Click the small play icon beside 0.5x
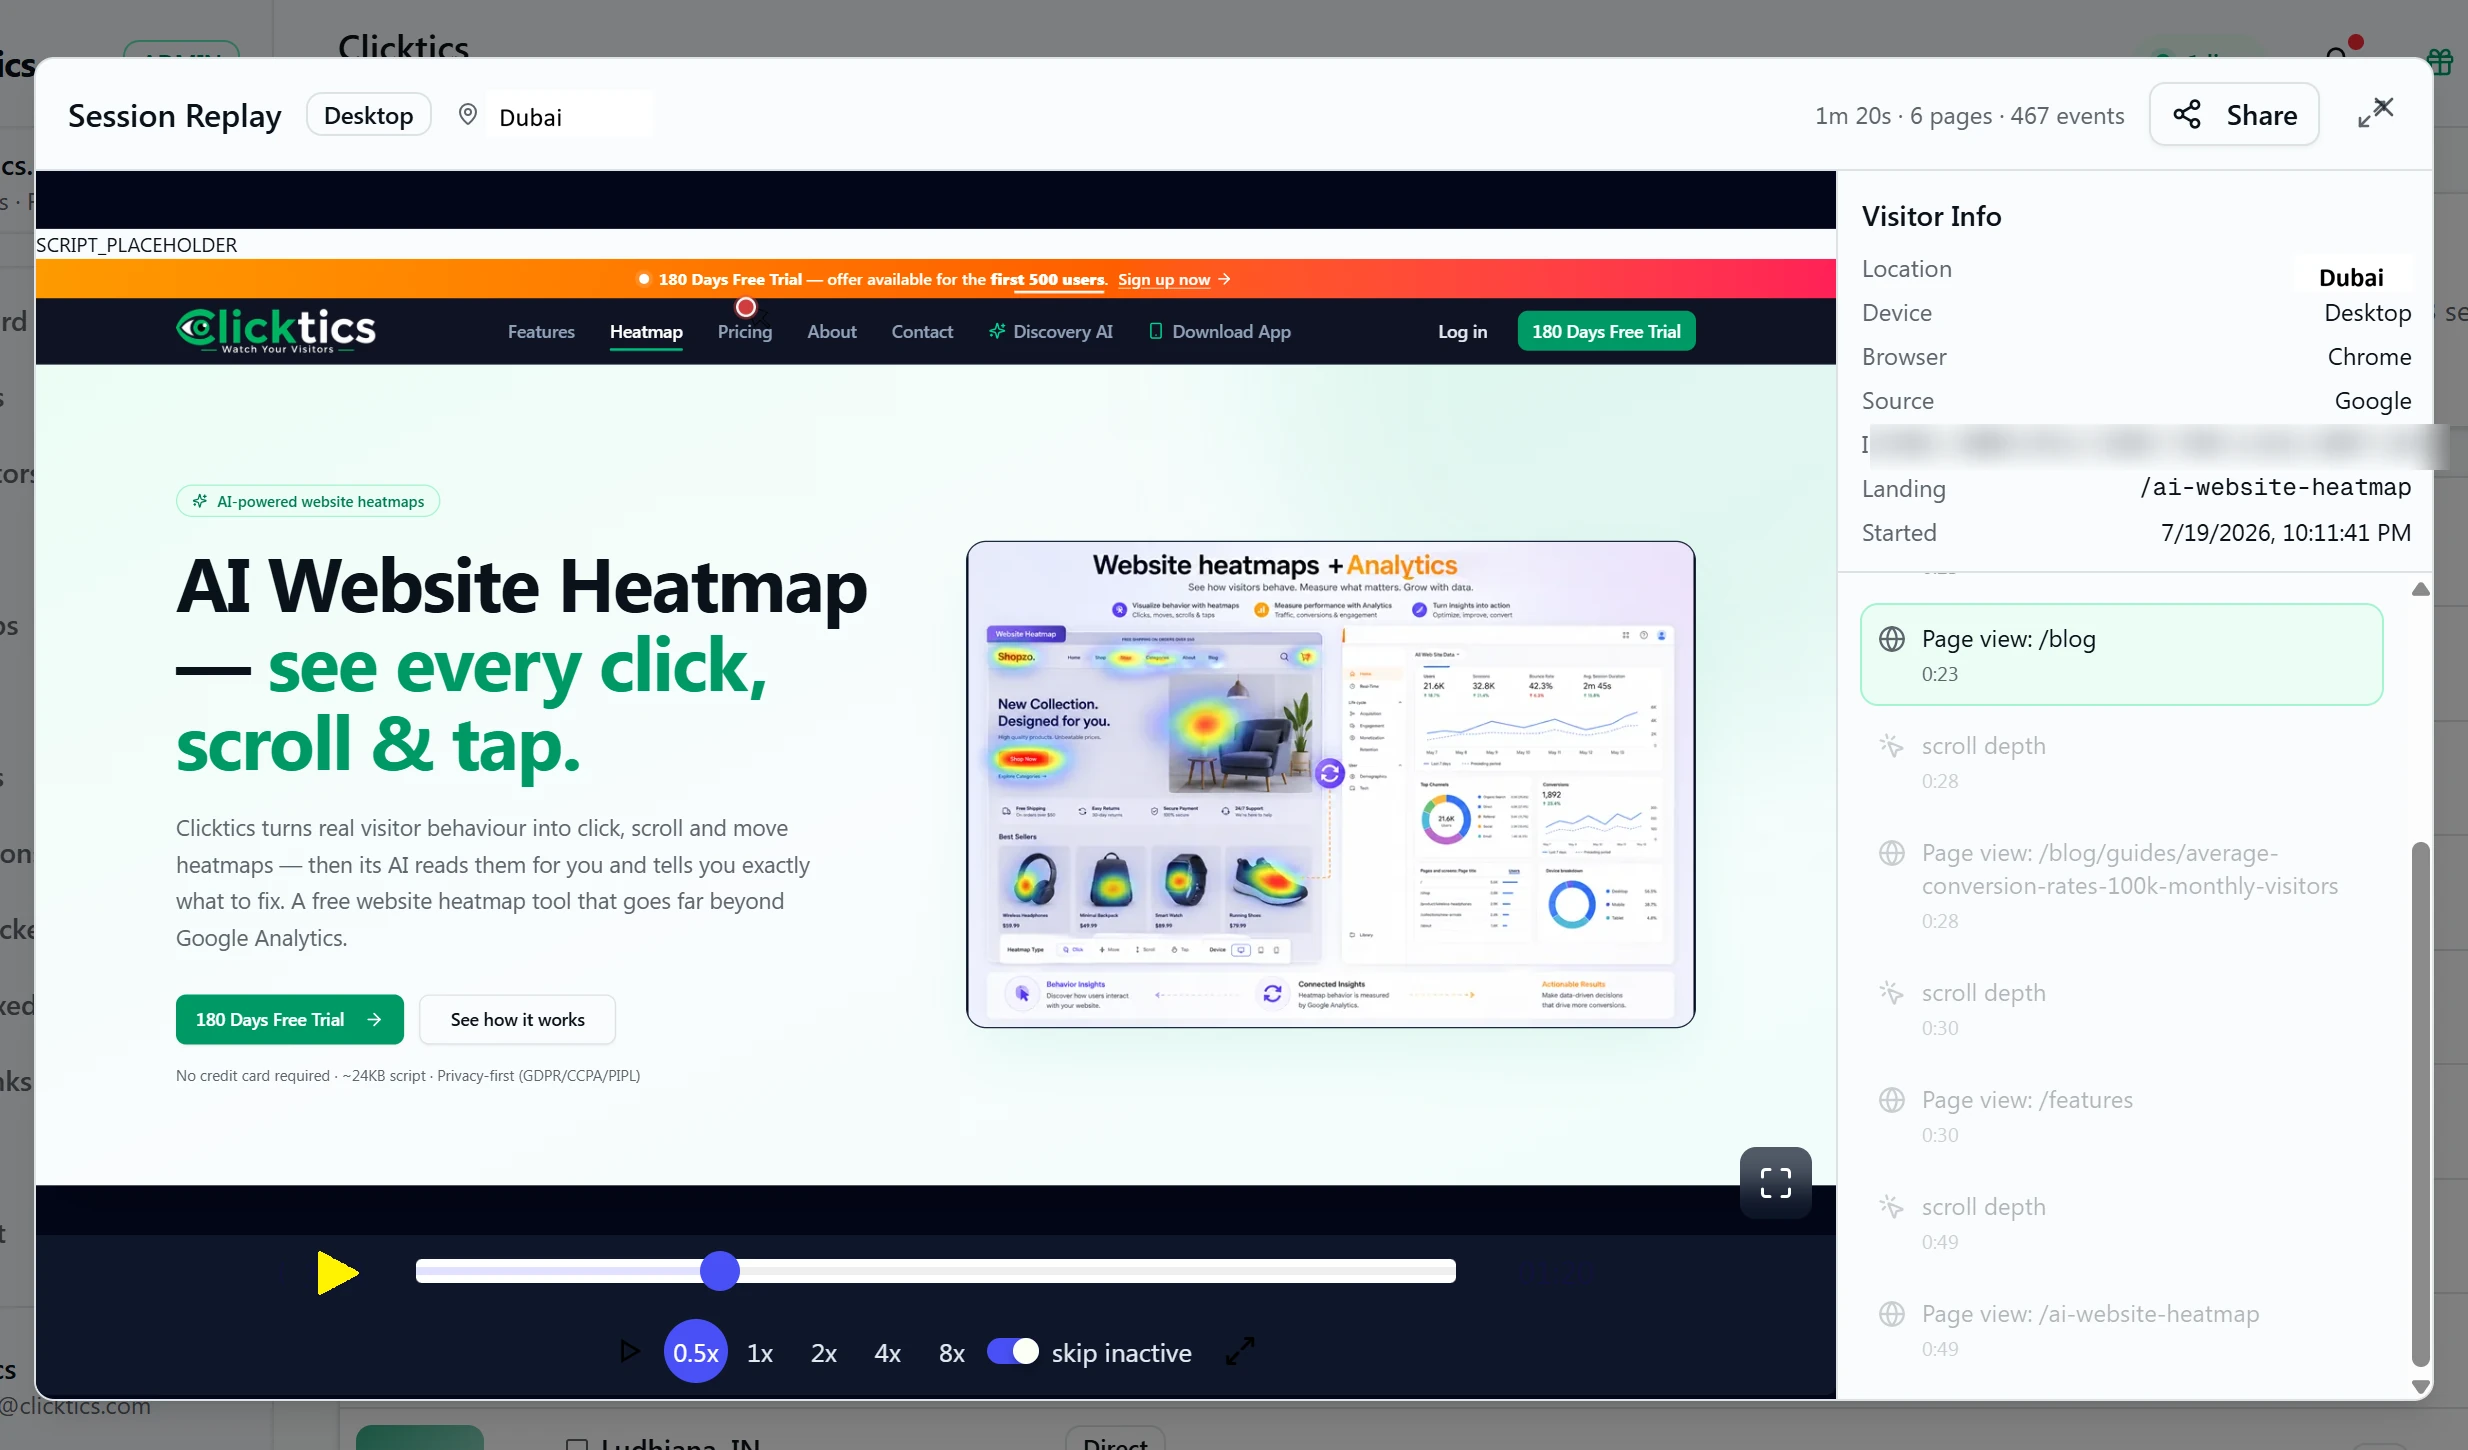 point(629,1352)
